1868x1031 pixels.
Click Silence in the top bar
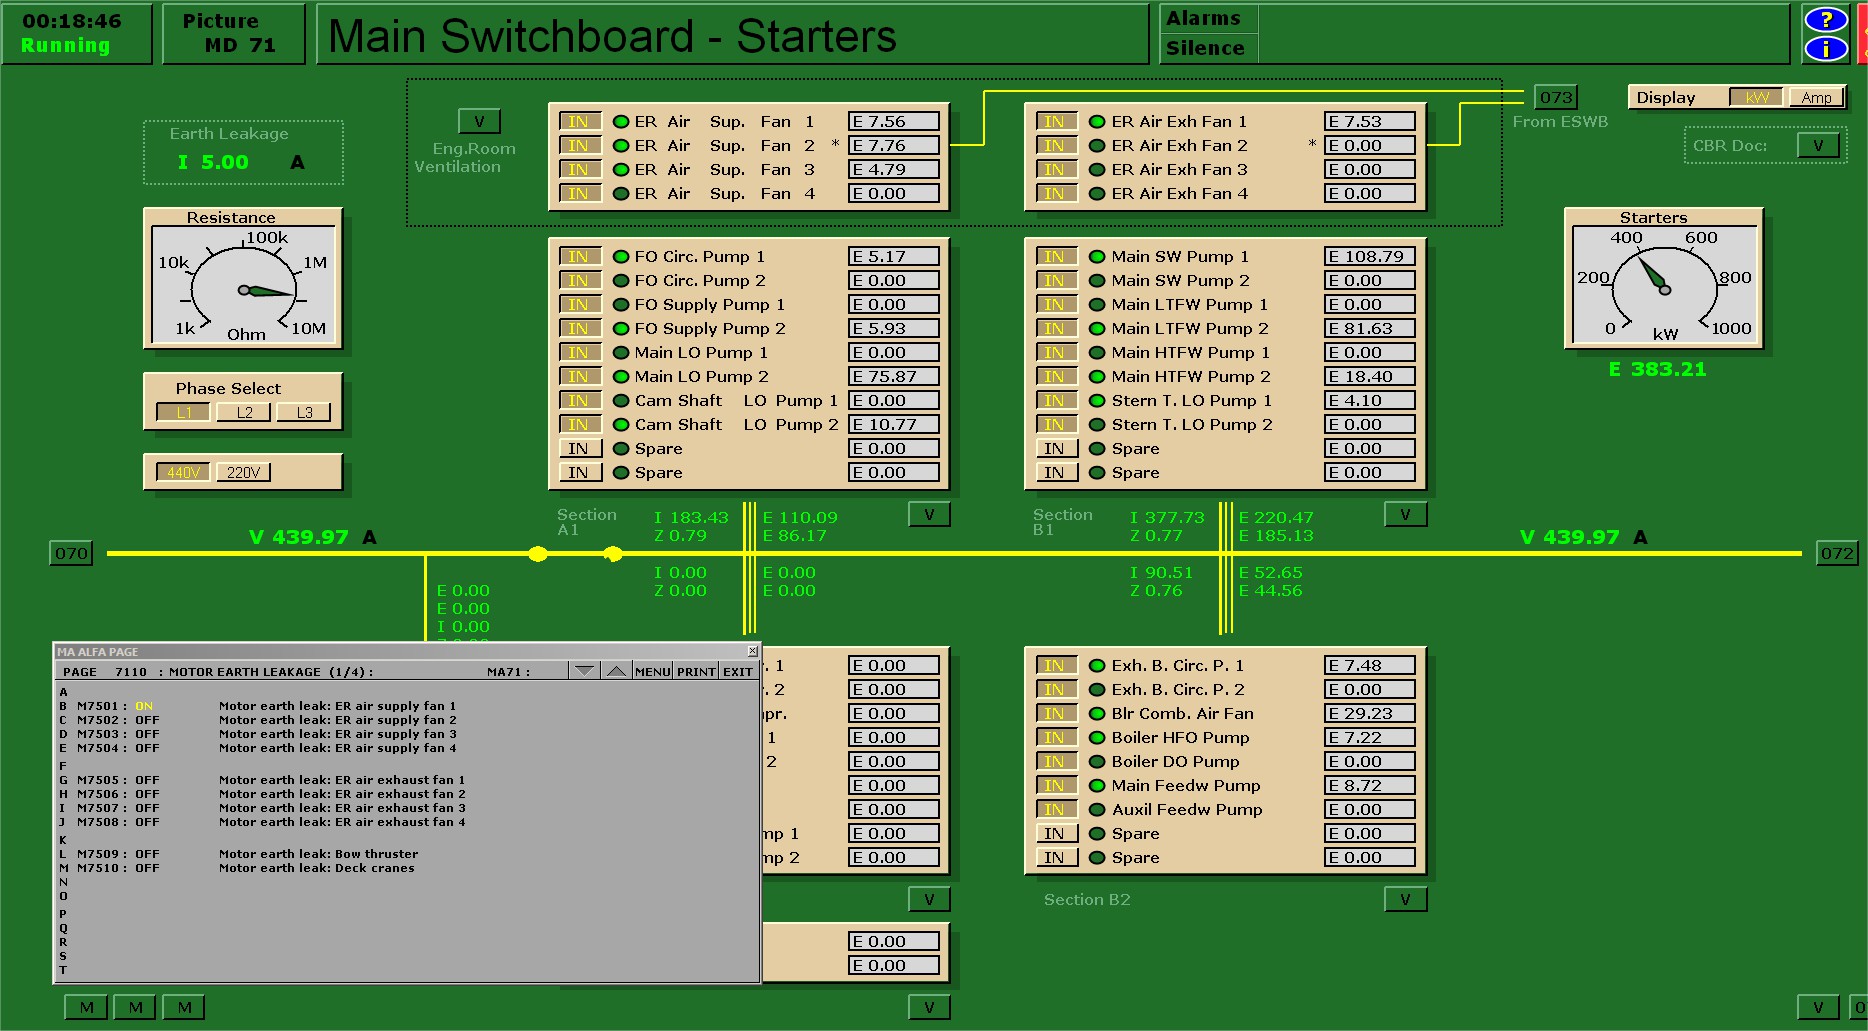pos(1208,48)
